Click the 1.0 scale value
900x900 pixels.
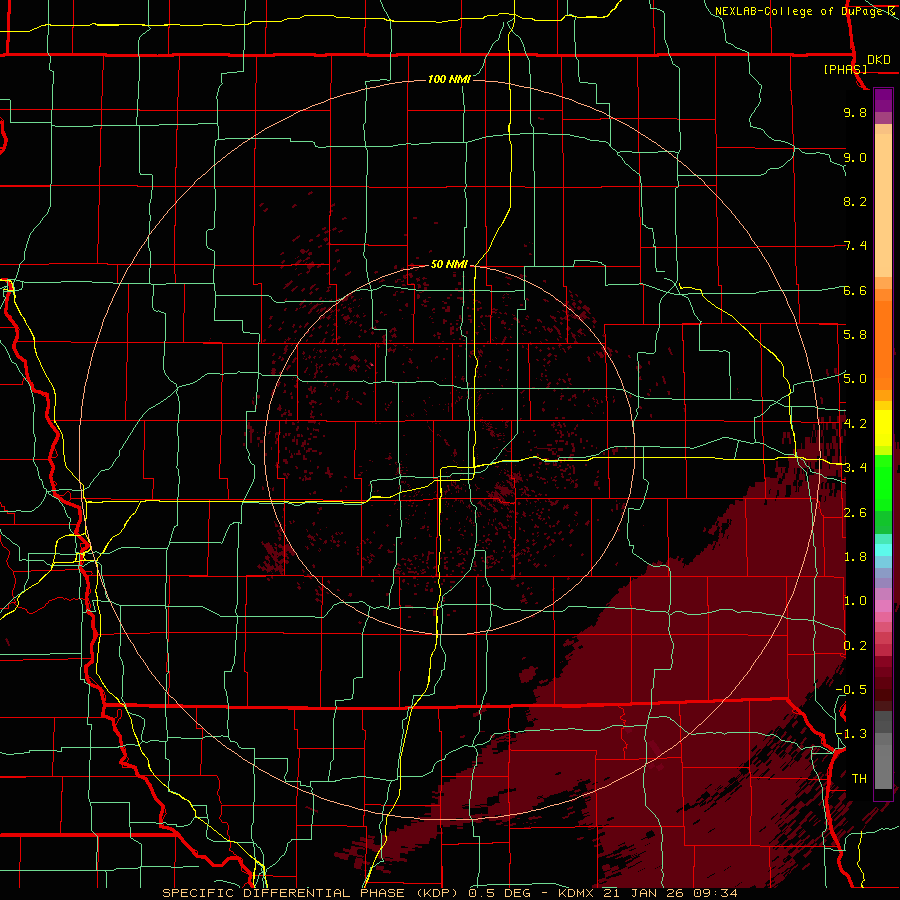pyautogui.click(x=855, y=600)
